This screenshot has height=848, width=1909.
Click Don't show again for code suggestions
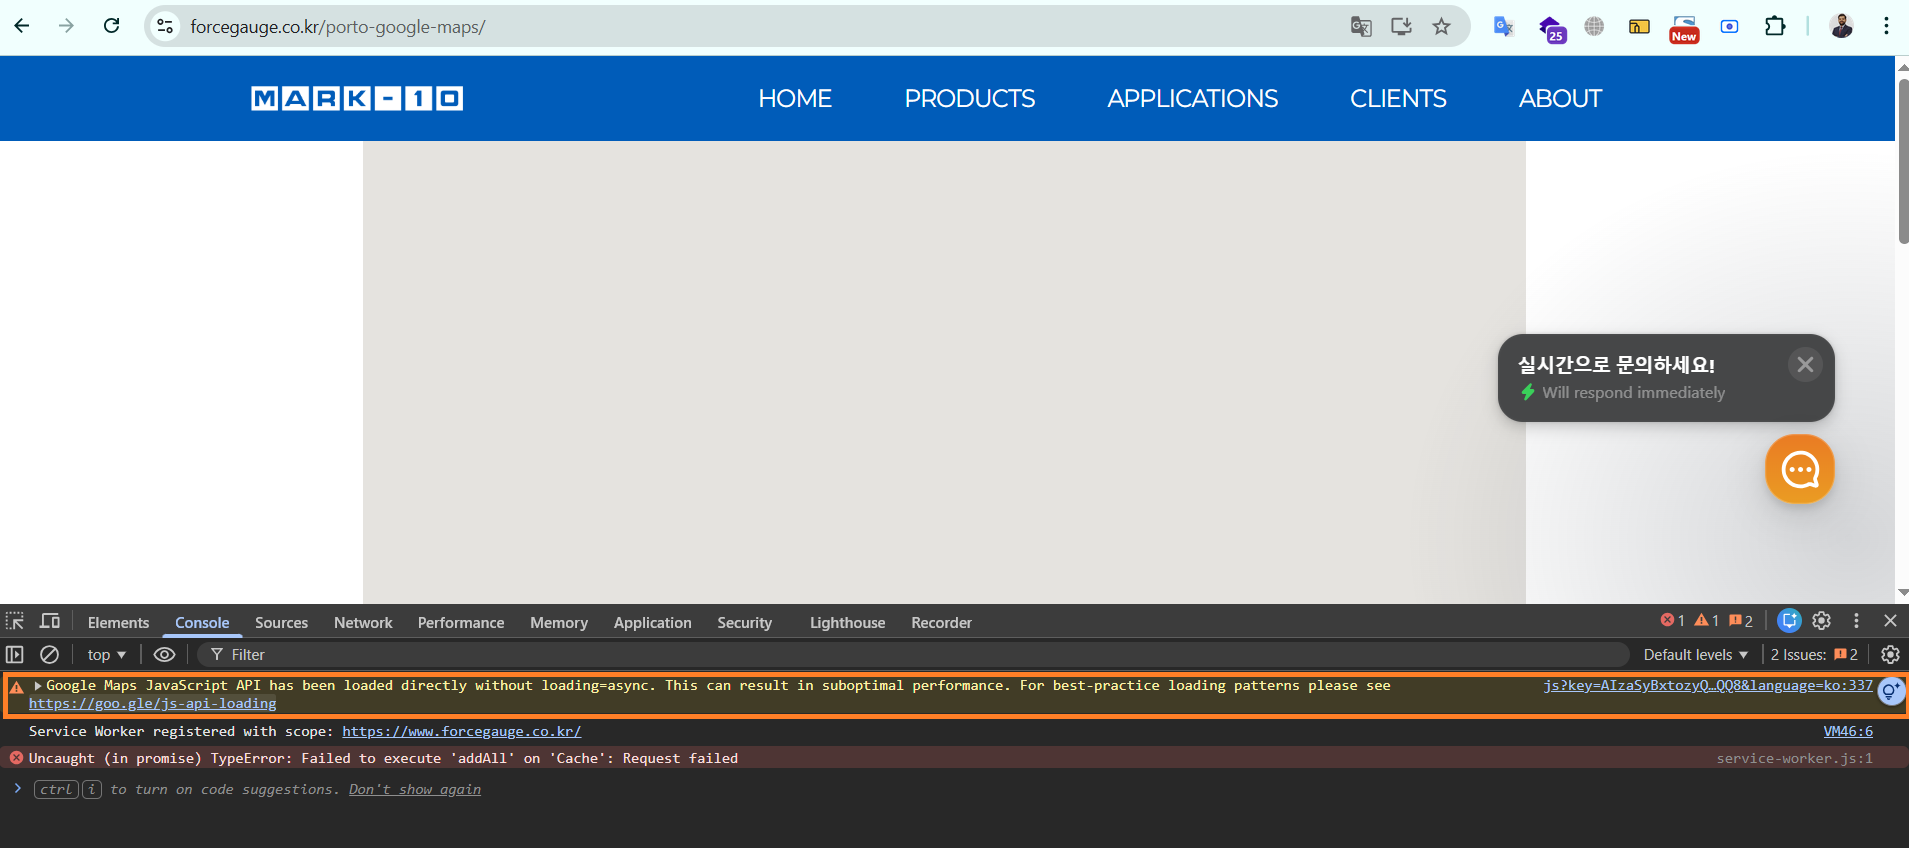(x=415, y=790)
